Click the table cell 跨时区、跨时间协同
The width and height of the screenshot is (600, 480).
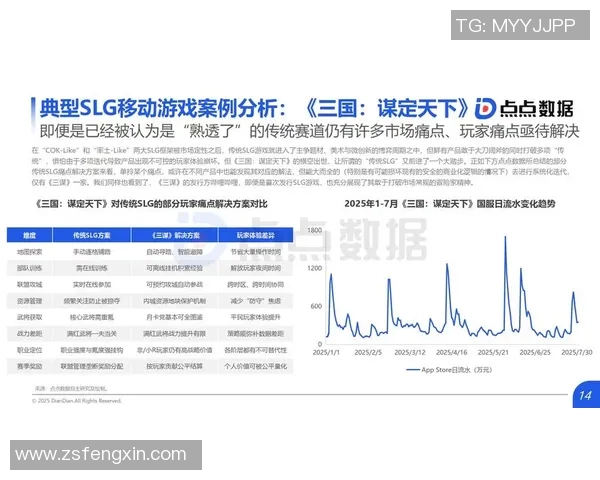(x=256, y=285)
